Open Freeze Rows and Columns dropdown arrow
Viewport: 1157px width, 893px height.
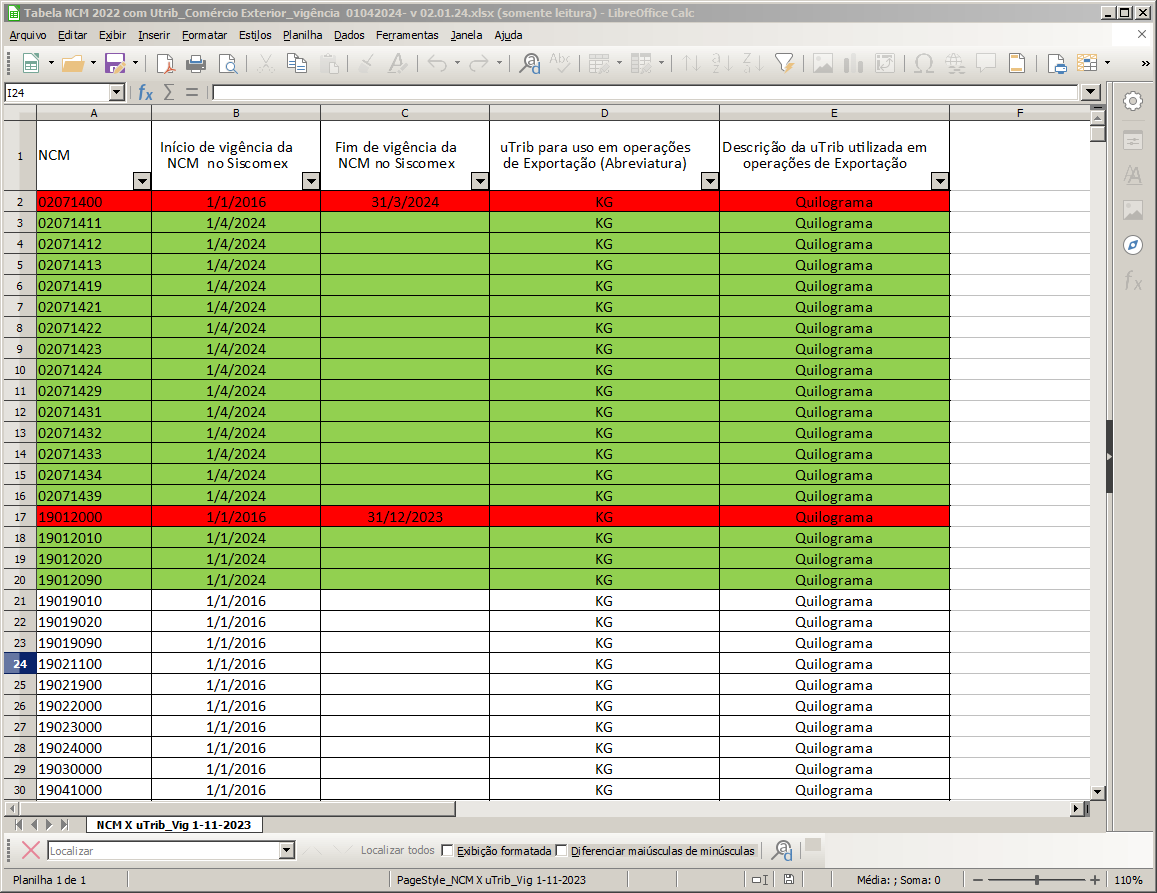[x=1108, y=63]
